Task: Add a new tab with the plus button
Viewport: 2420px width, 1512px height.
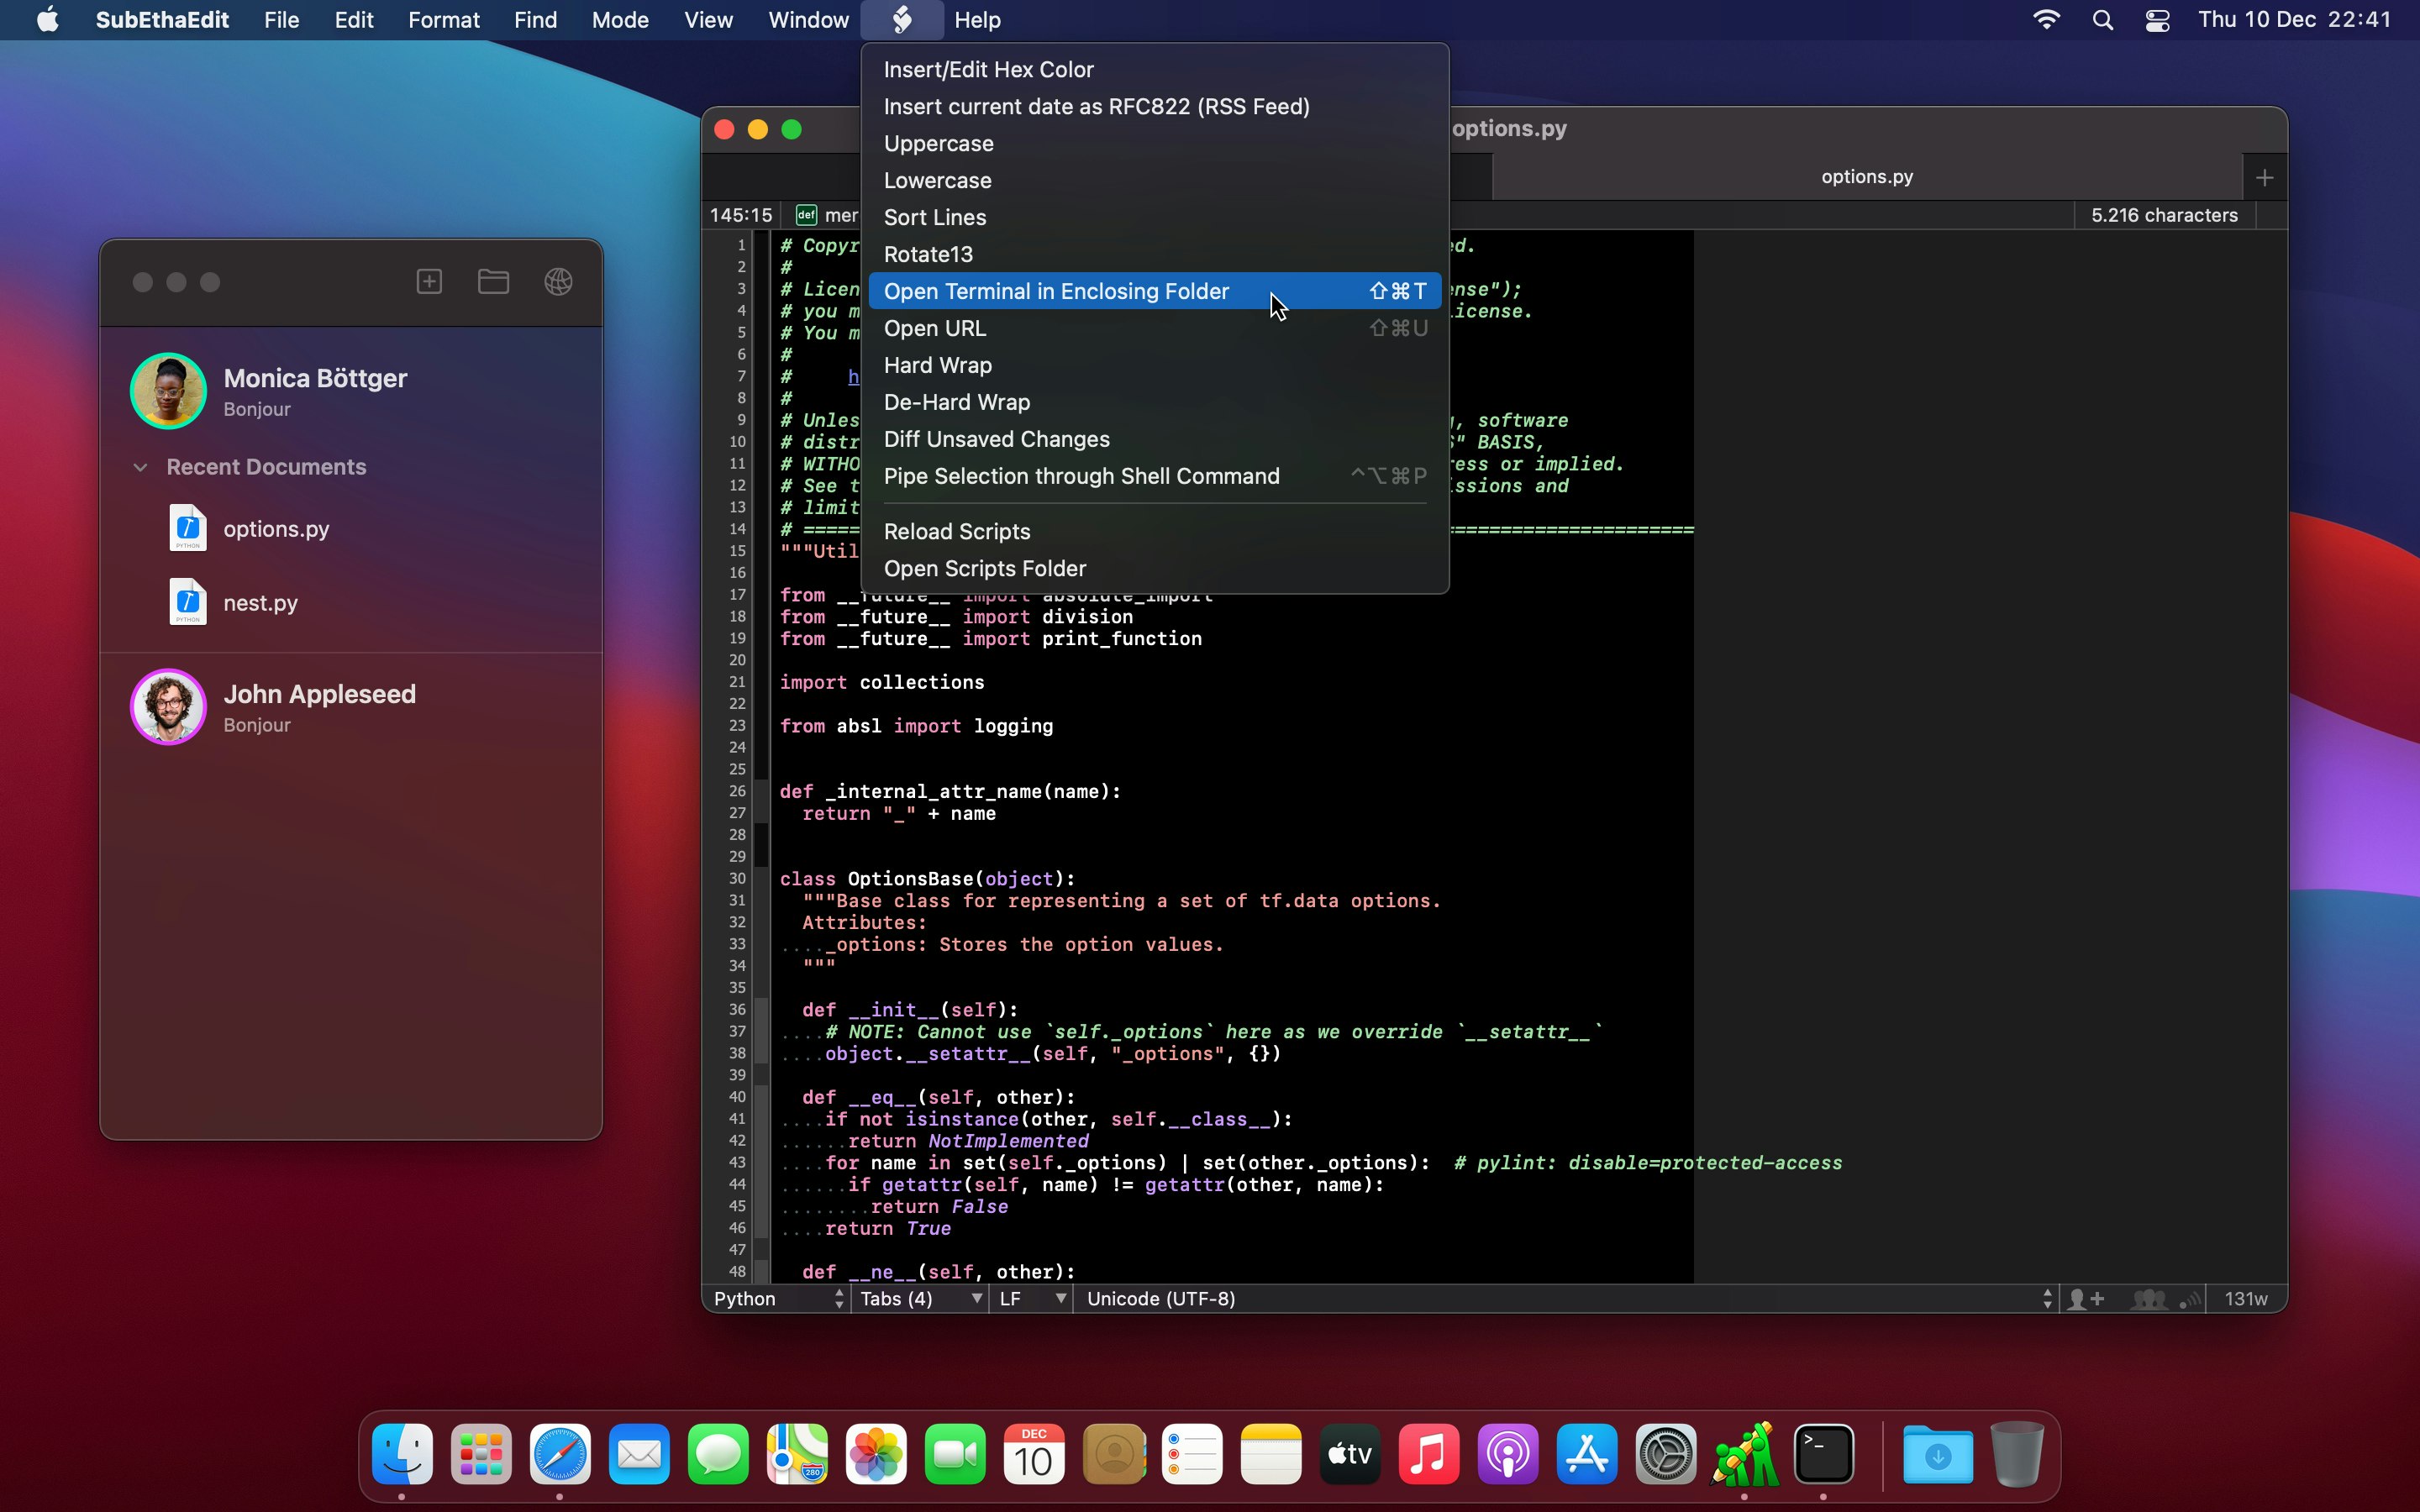Action: click(x=2264, y=178)
